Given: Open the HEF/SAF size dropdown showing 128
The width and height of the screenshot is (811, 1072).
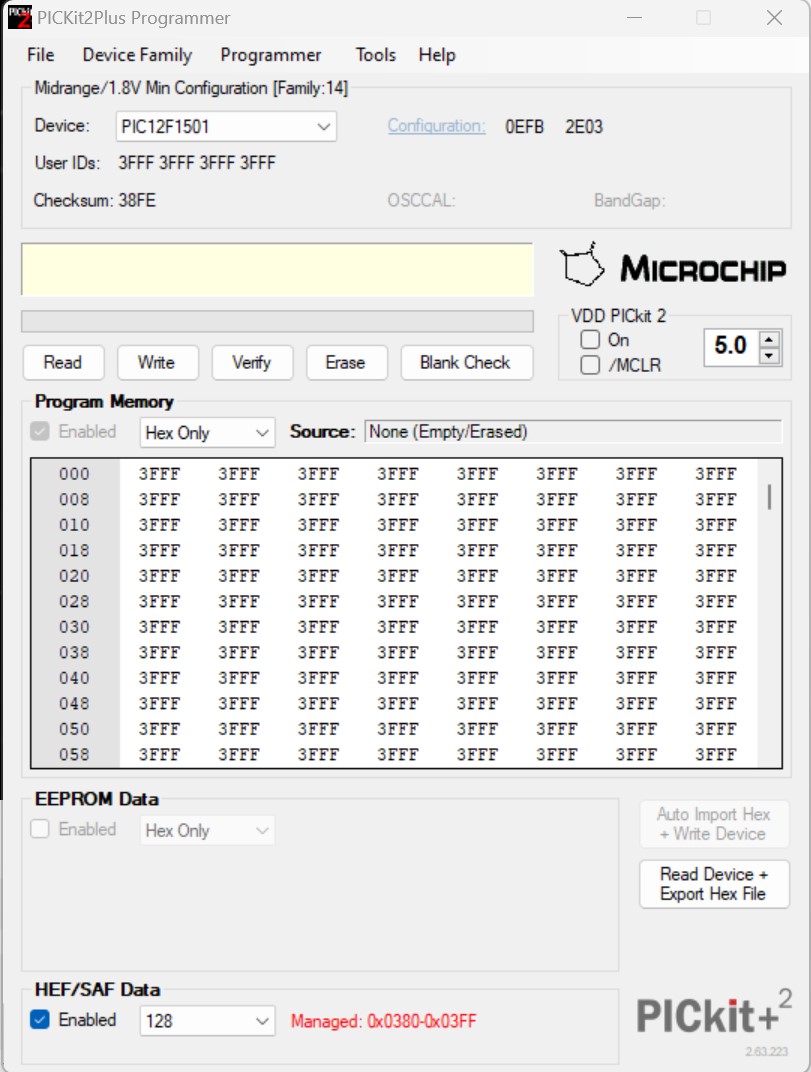Looking at the screenshot, I should tap(207, 1021).
